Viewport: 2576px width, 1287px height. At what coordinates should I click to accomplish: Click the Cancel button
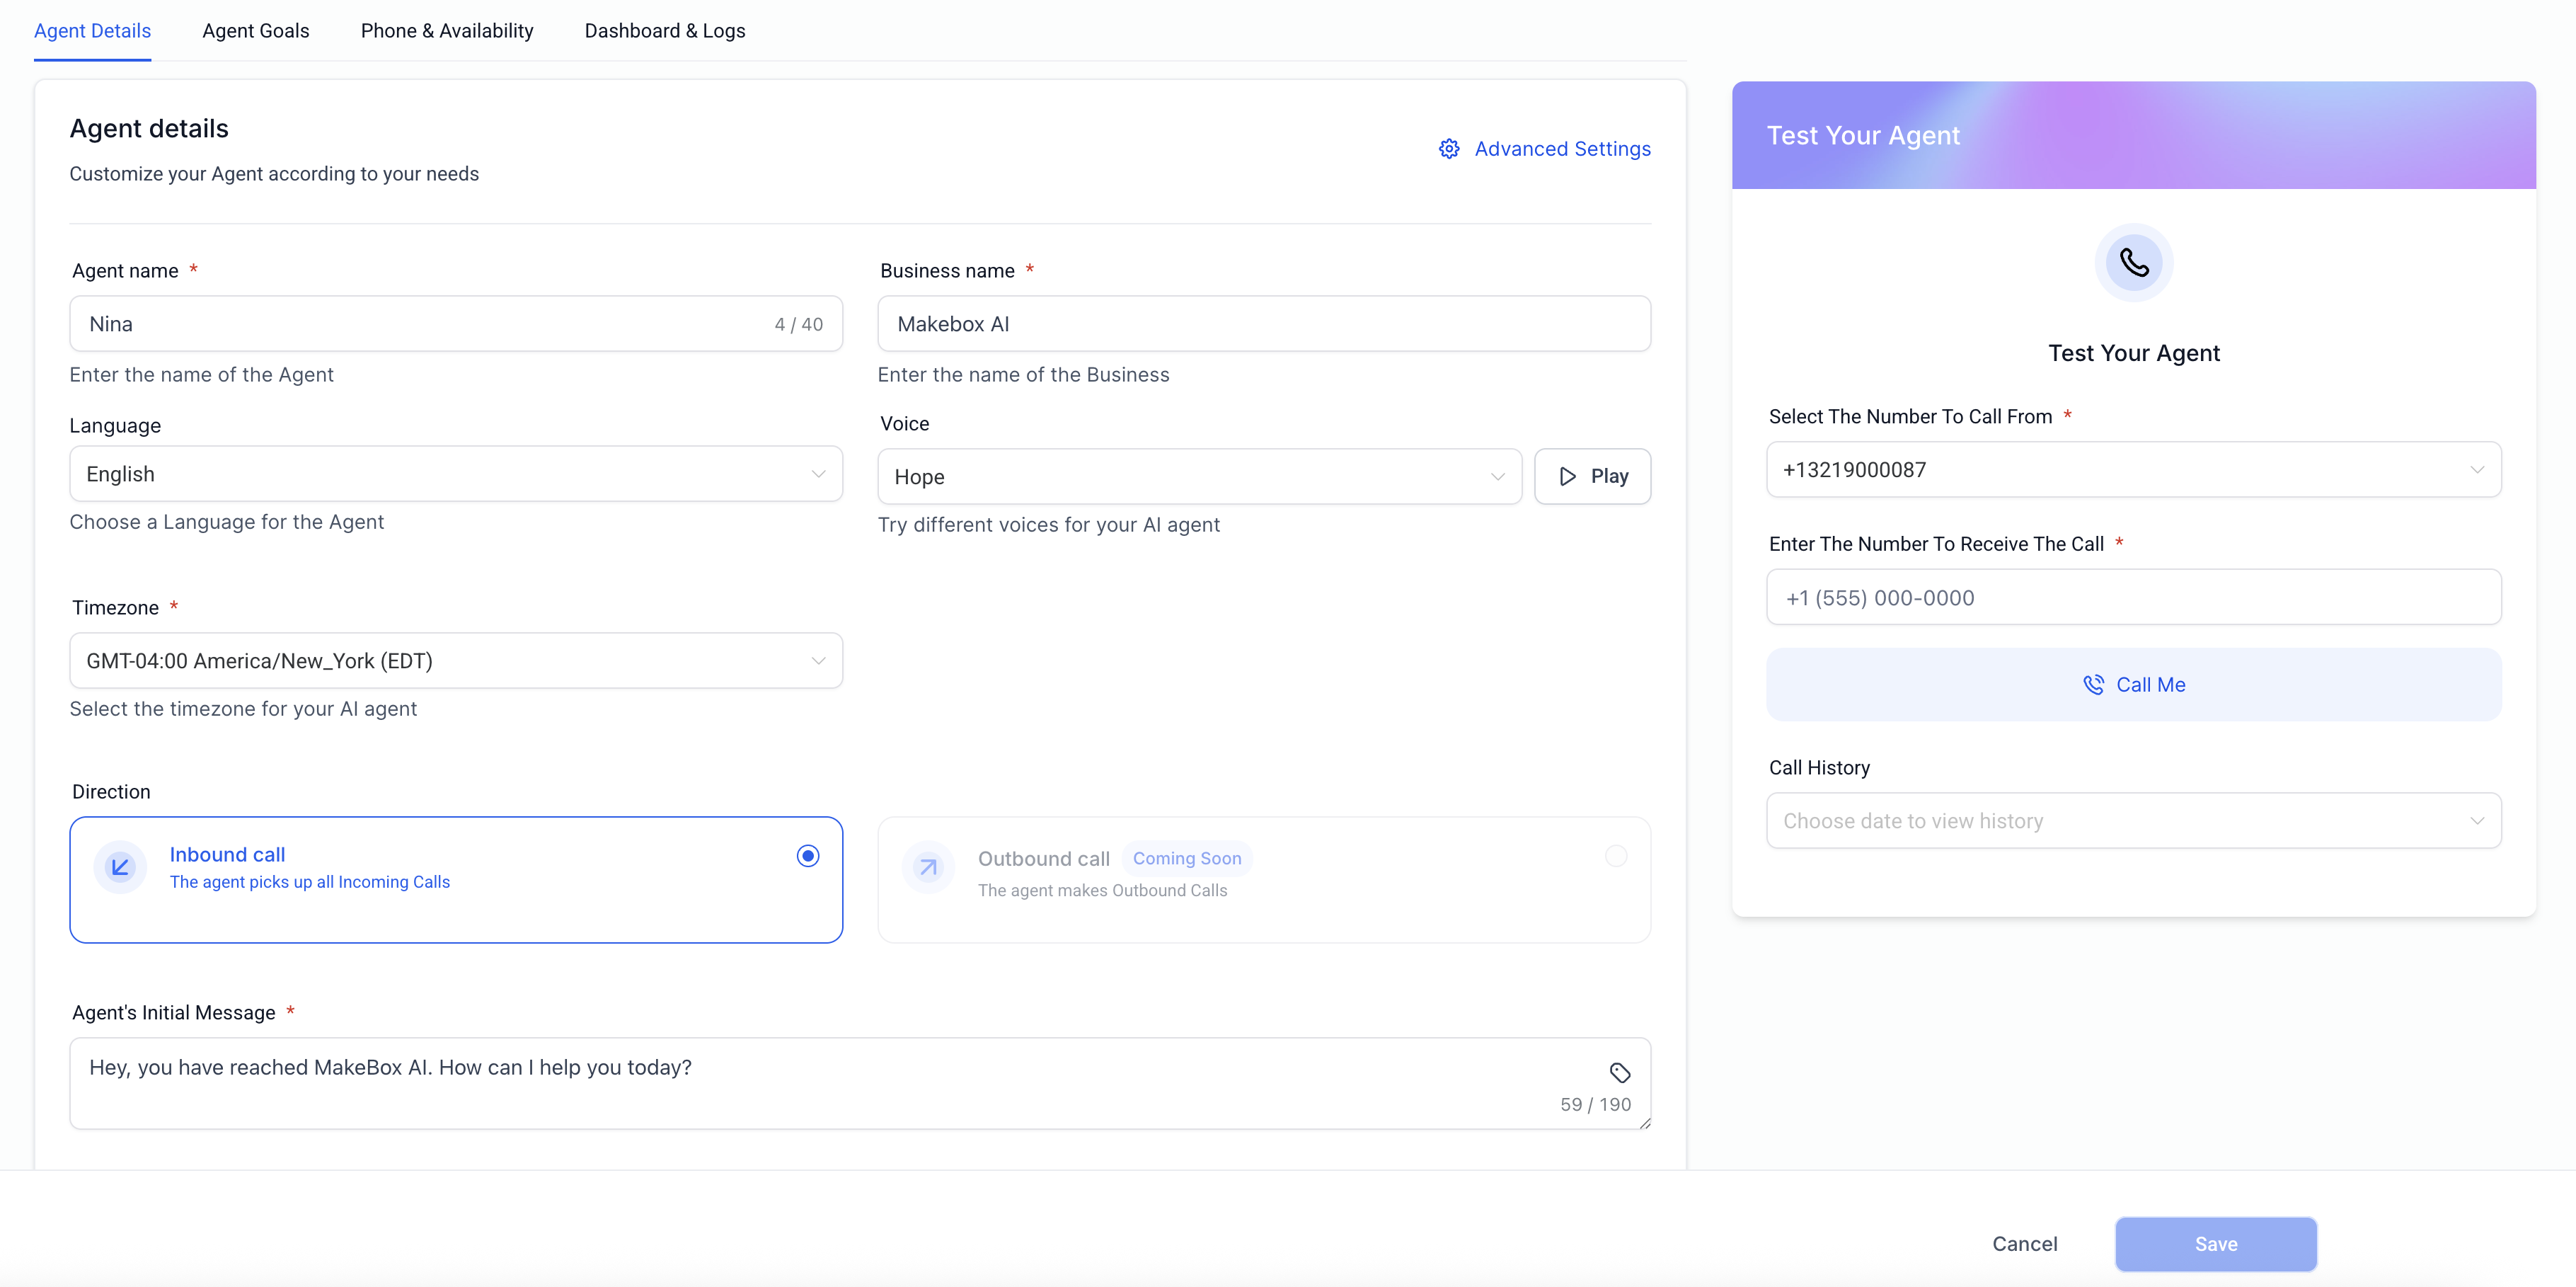point(2024,1244)
